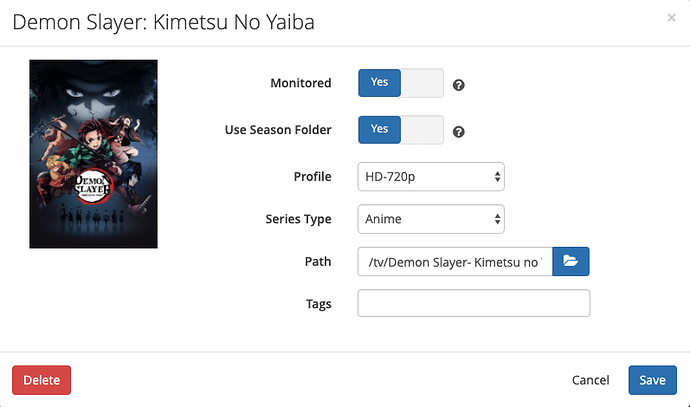Save the series settings
690x407 pixels.
(652, 380)
